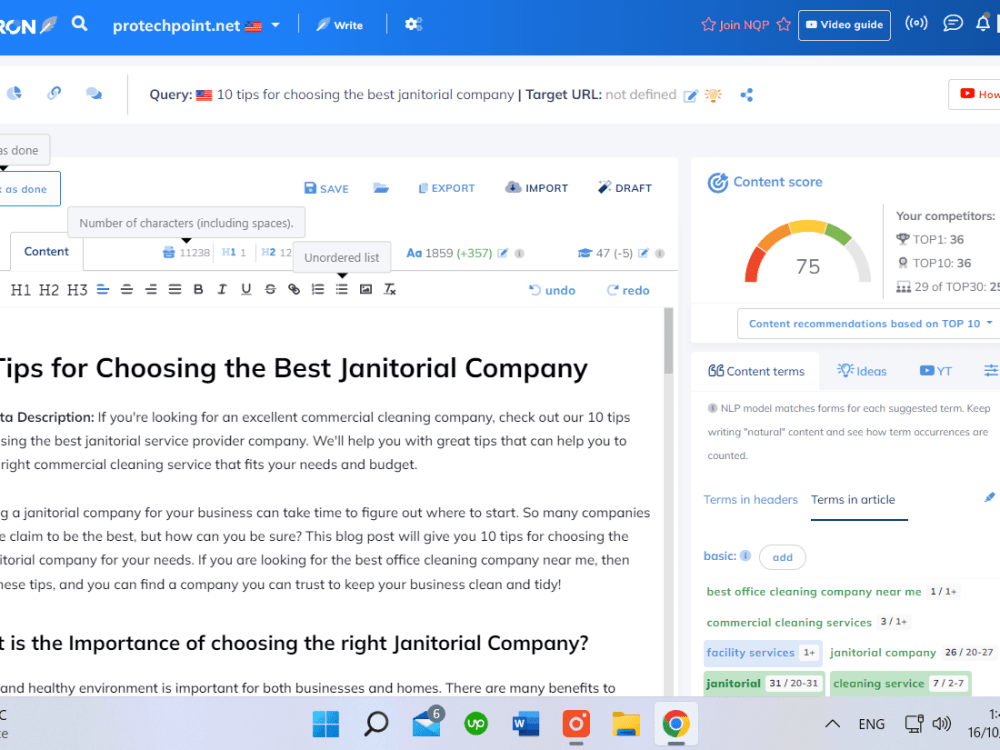This screenshot has height=750, width=1000.
Task: Open File Explorer from taskbar
Action: coord(626,724)
